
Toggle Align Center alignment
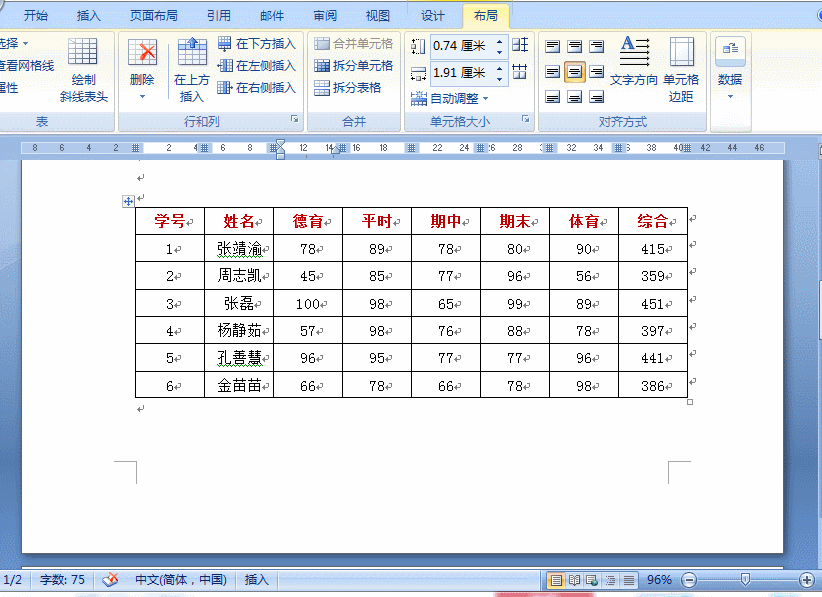click(575, 72)
